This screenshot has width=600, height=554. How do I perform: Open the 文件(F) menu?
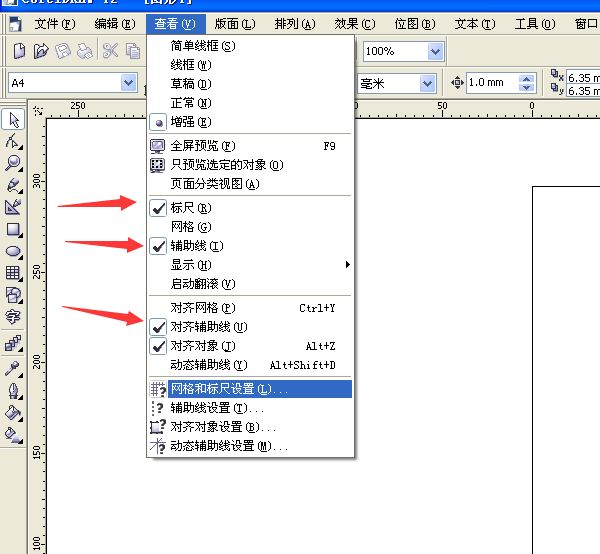(x=55, y=24)
